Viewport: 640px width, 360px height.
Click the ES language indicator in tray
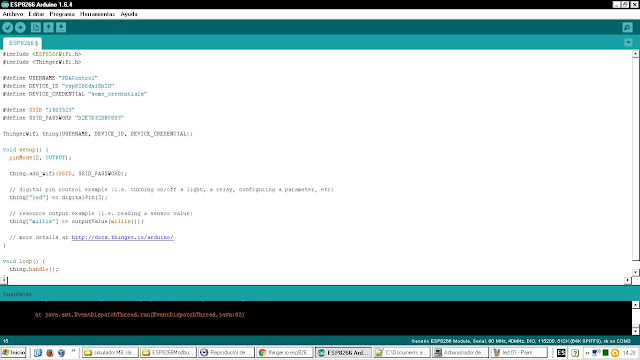(561, 353)
